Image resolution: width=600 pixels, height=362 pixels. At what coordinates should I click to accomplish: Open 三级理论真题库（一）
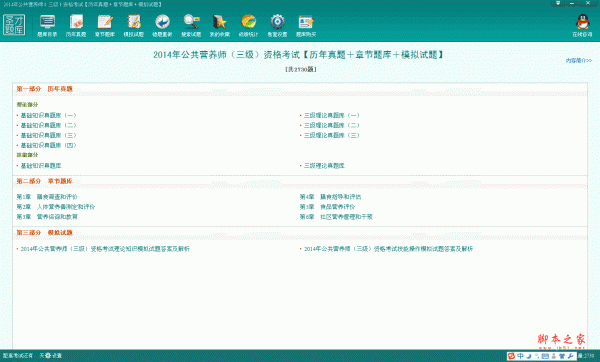[332, 115]
